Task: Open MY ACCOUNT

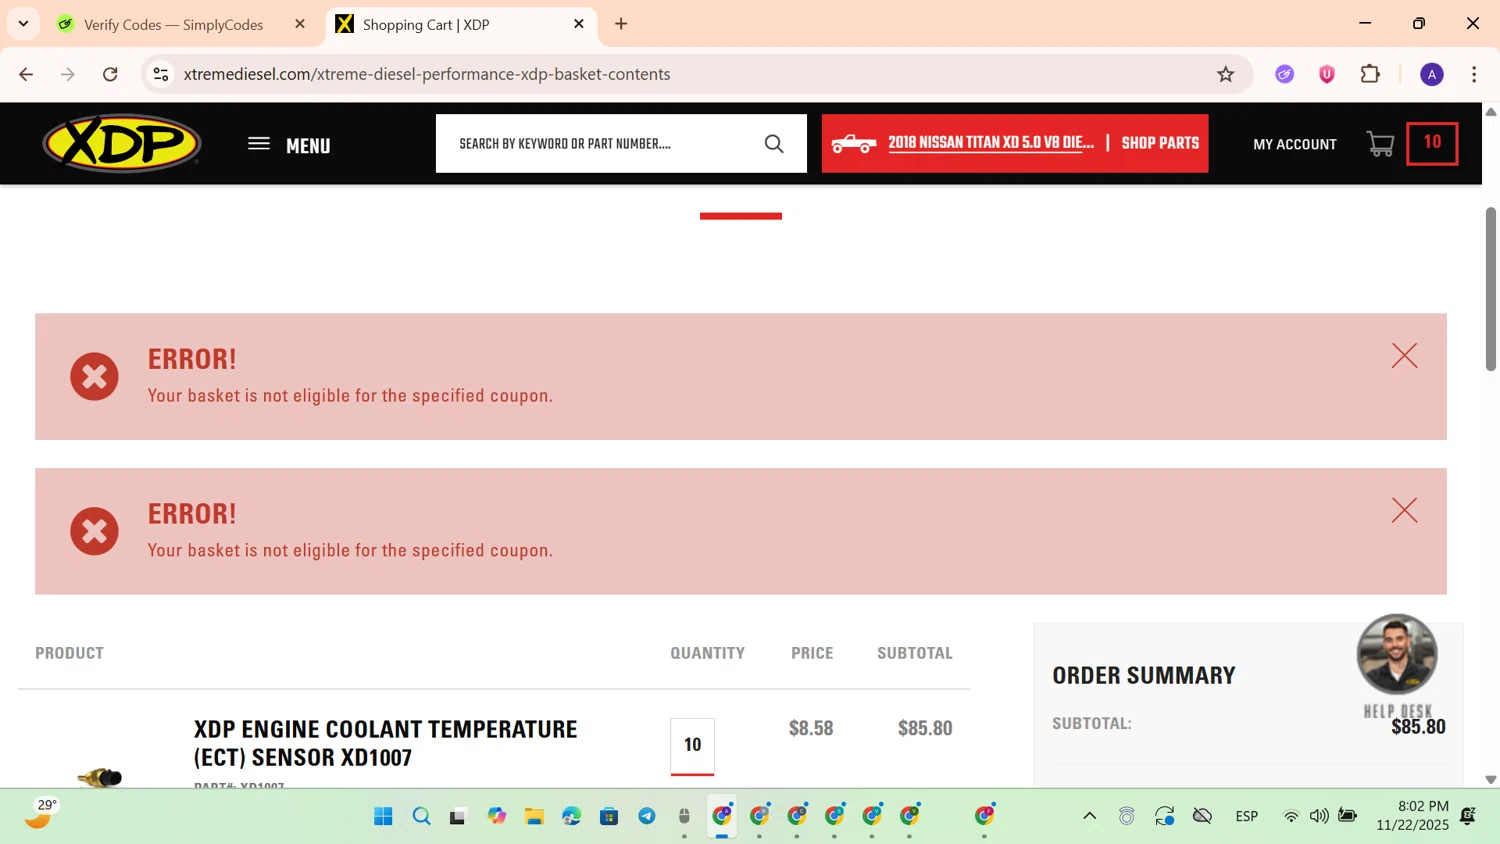Action: (1294, 144)
